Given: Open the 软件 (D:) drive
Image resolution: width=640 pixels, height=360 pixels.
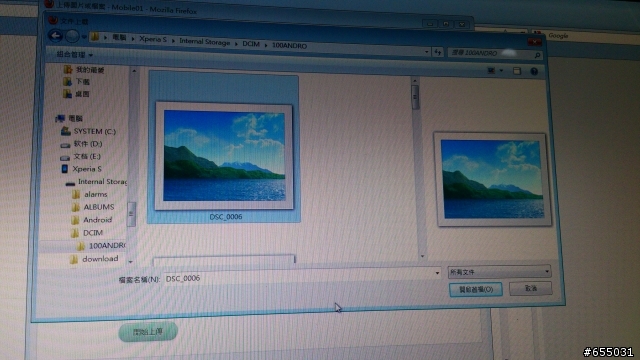Looking at the screenshot, I should (88, 144).
